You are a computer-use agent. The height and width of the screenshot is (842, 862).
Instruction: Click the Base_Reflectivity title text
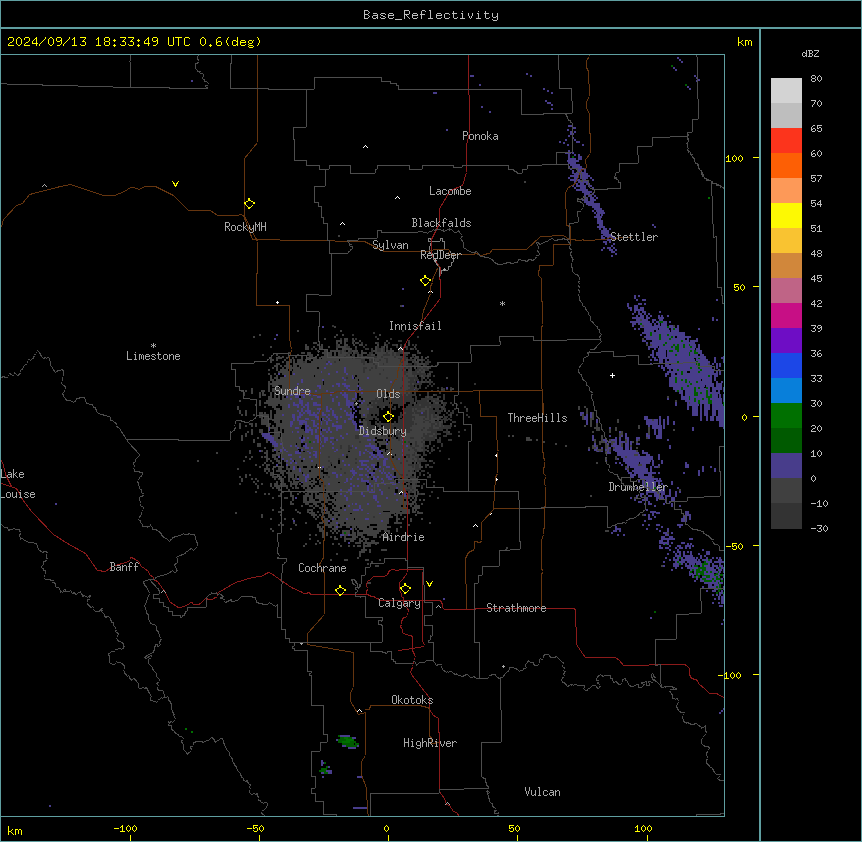[x=431, y=15]
